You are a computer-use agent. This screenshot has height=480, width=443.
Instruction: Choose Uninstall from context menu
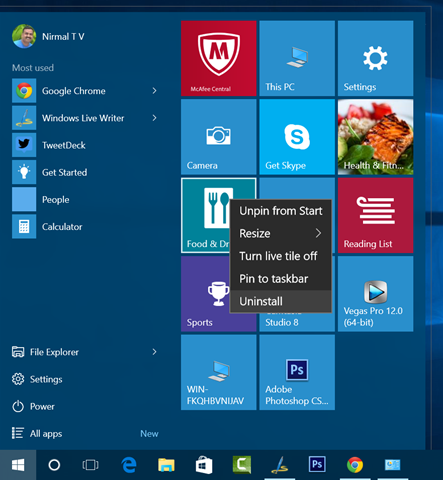click(281, 301)
